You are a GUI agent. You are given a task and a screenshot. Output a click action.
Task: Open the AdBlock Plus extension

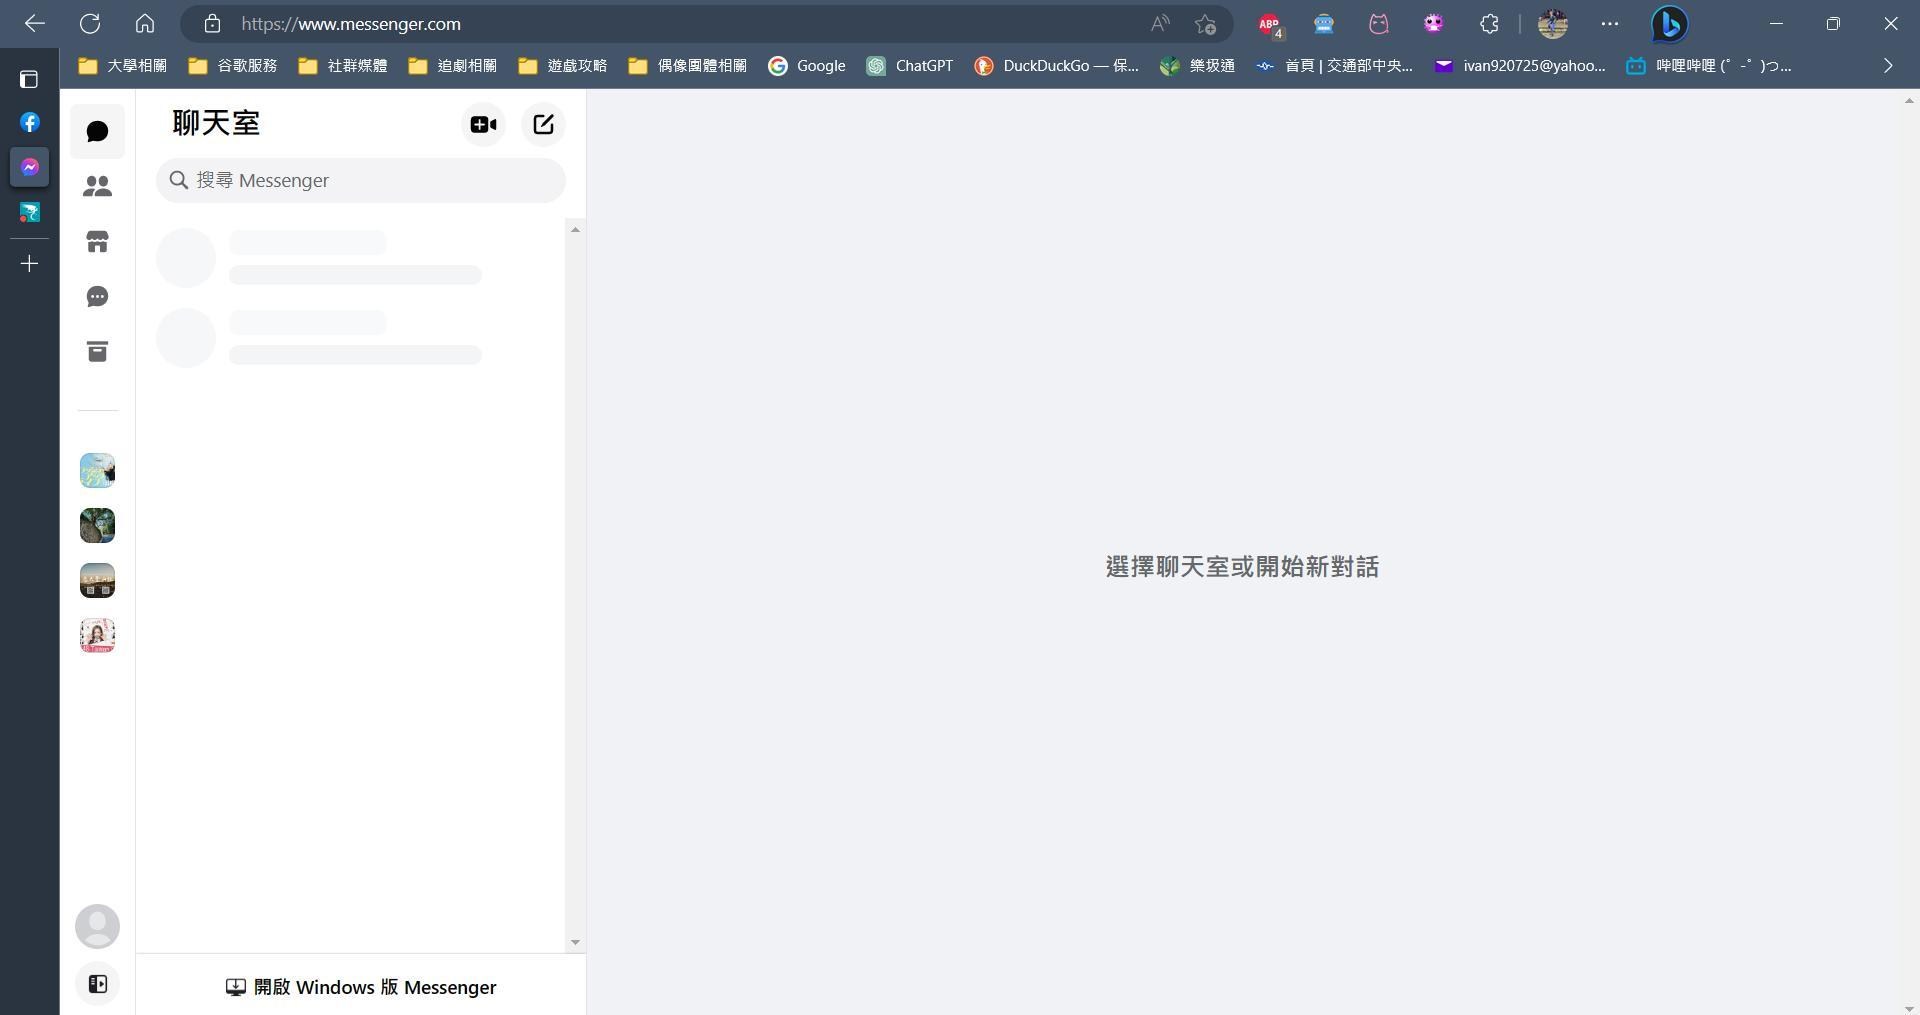point(1268,23)
